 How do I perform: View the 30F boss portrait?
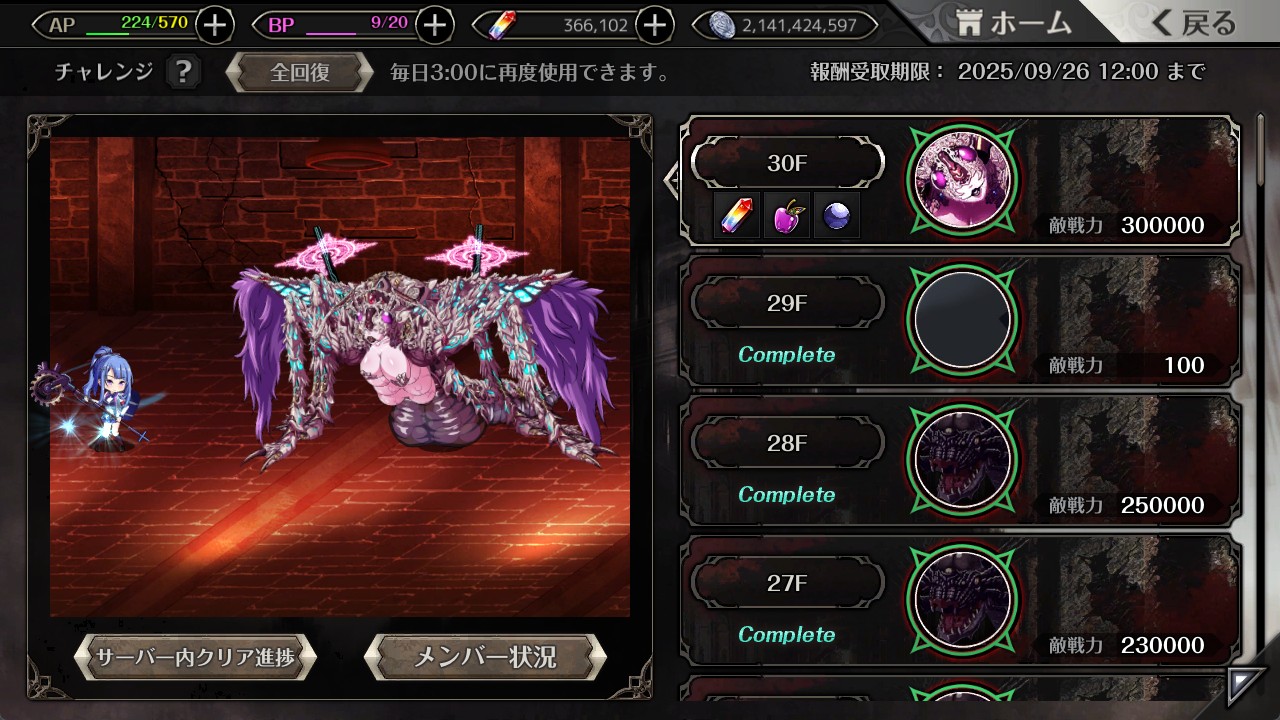963,180
